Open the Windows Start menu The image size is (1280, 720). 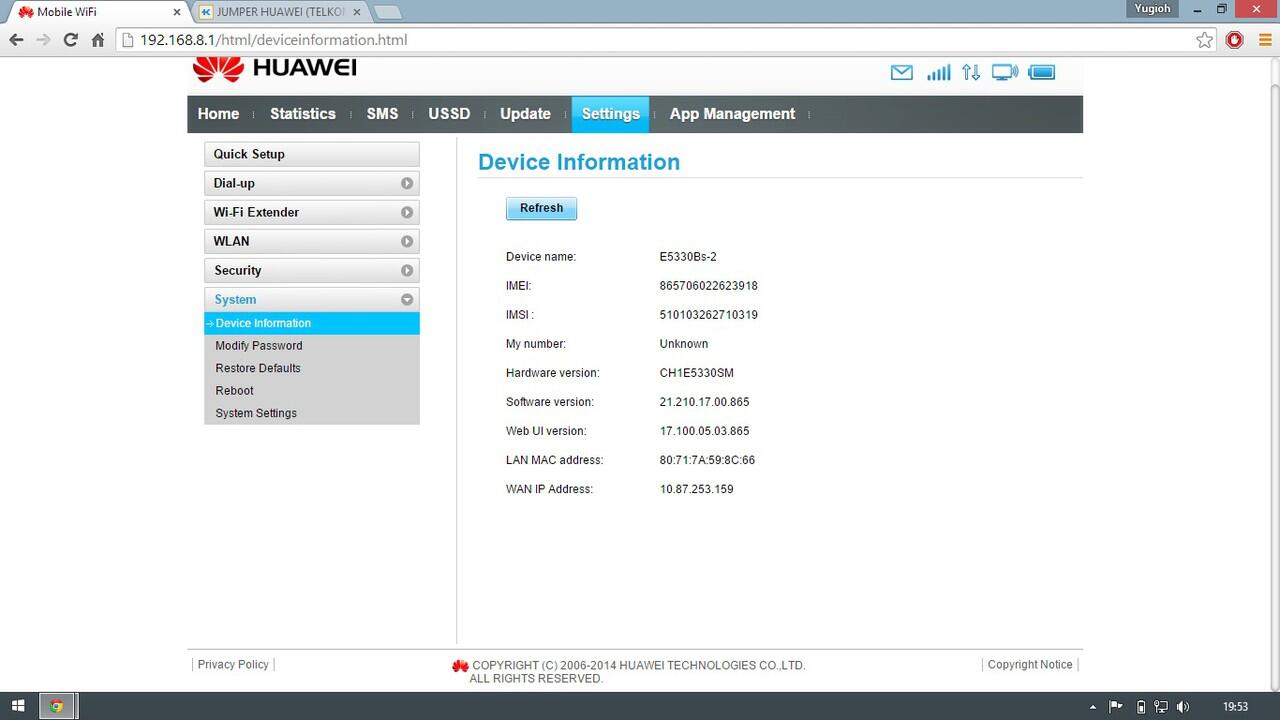(18, 706)
